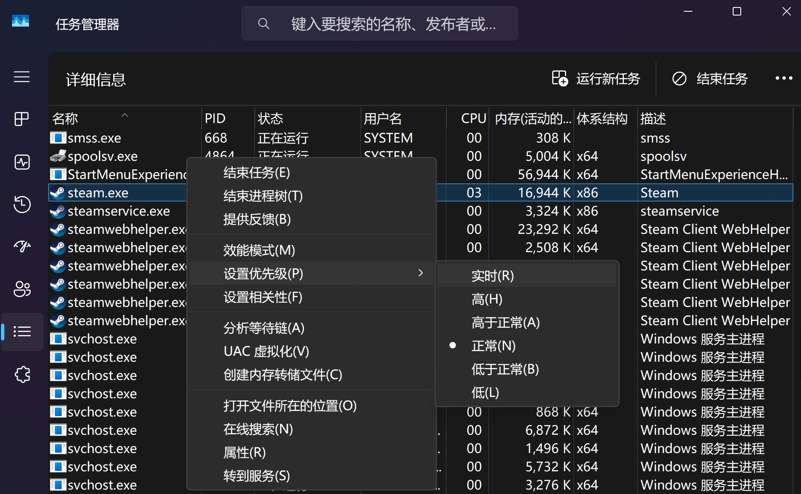Set priority to 实时(R)
This screenshot has width=801, height=494.
[492, 276]
